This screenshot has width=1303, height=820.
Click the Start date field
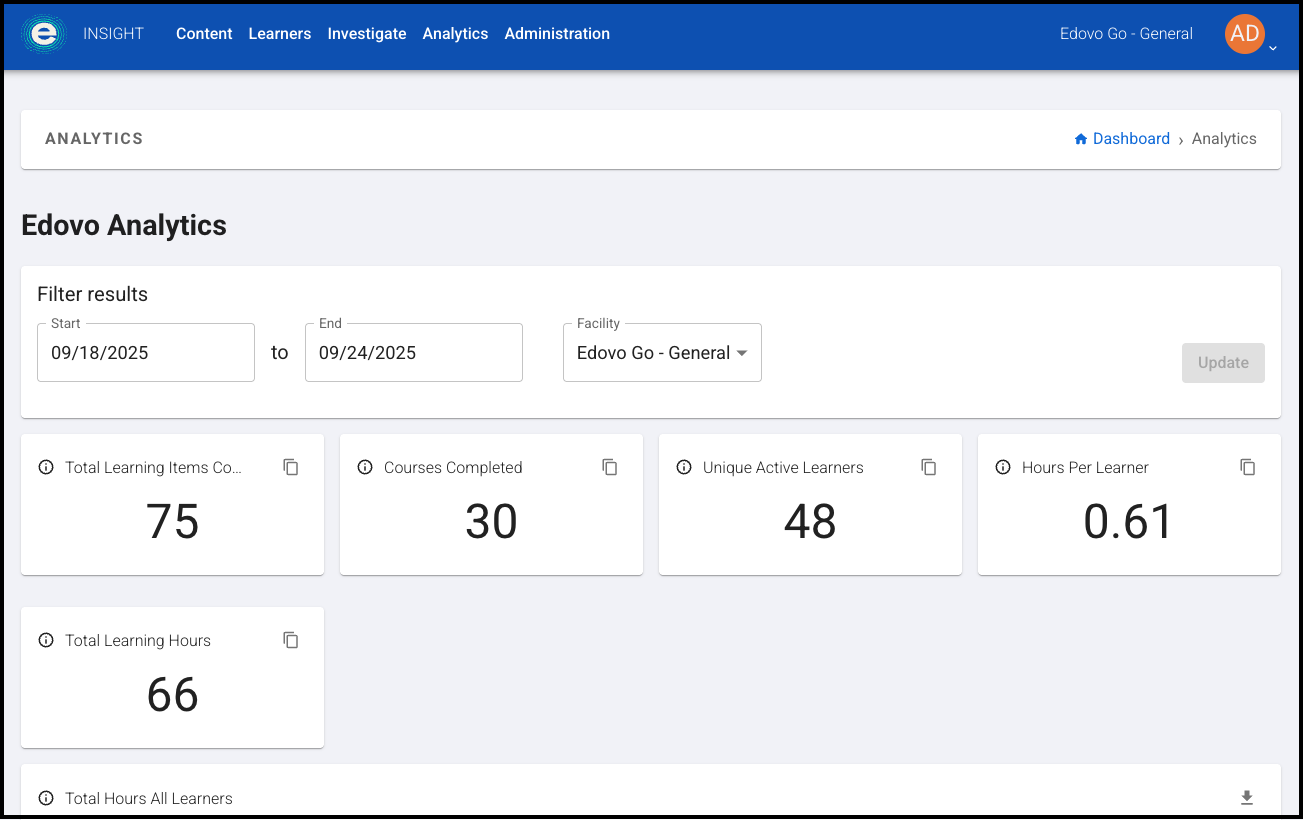tap(146, 353)
